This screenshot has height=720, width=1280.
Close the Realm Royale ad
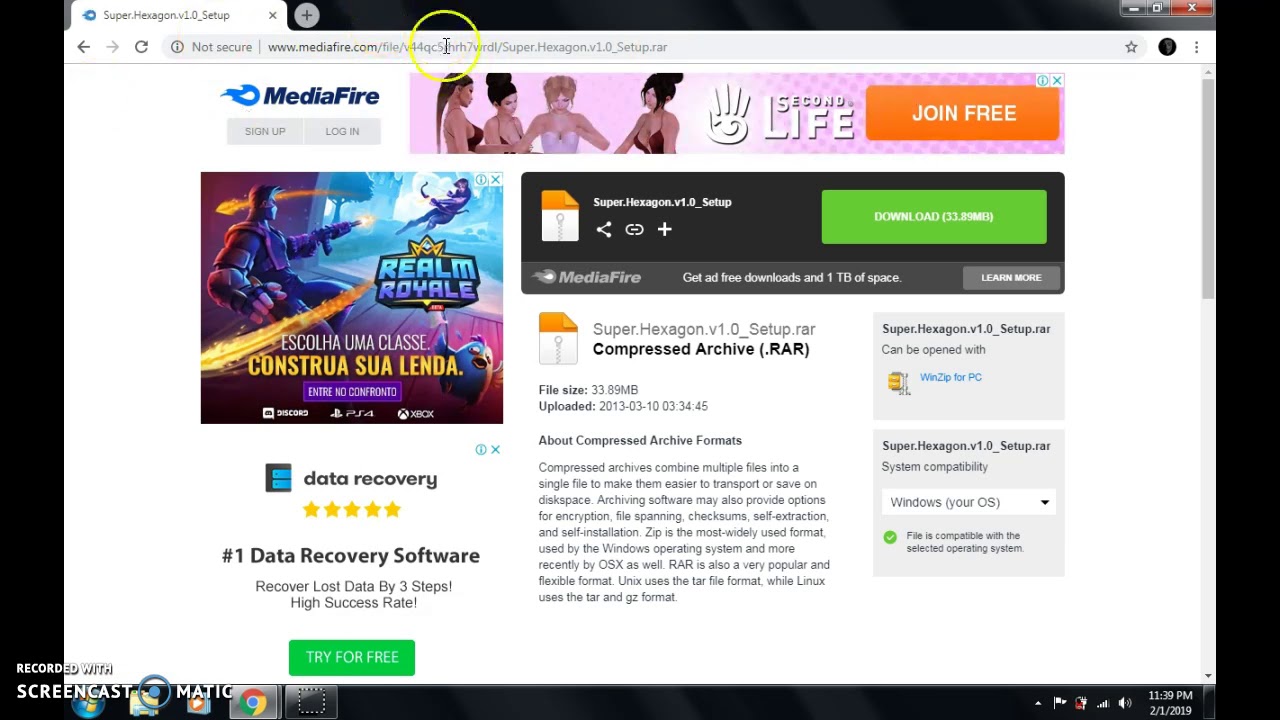pos(495,180)
